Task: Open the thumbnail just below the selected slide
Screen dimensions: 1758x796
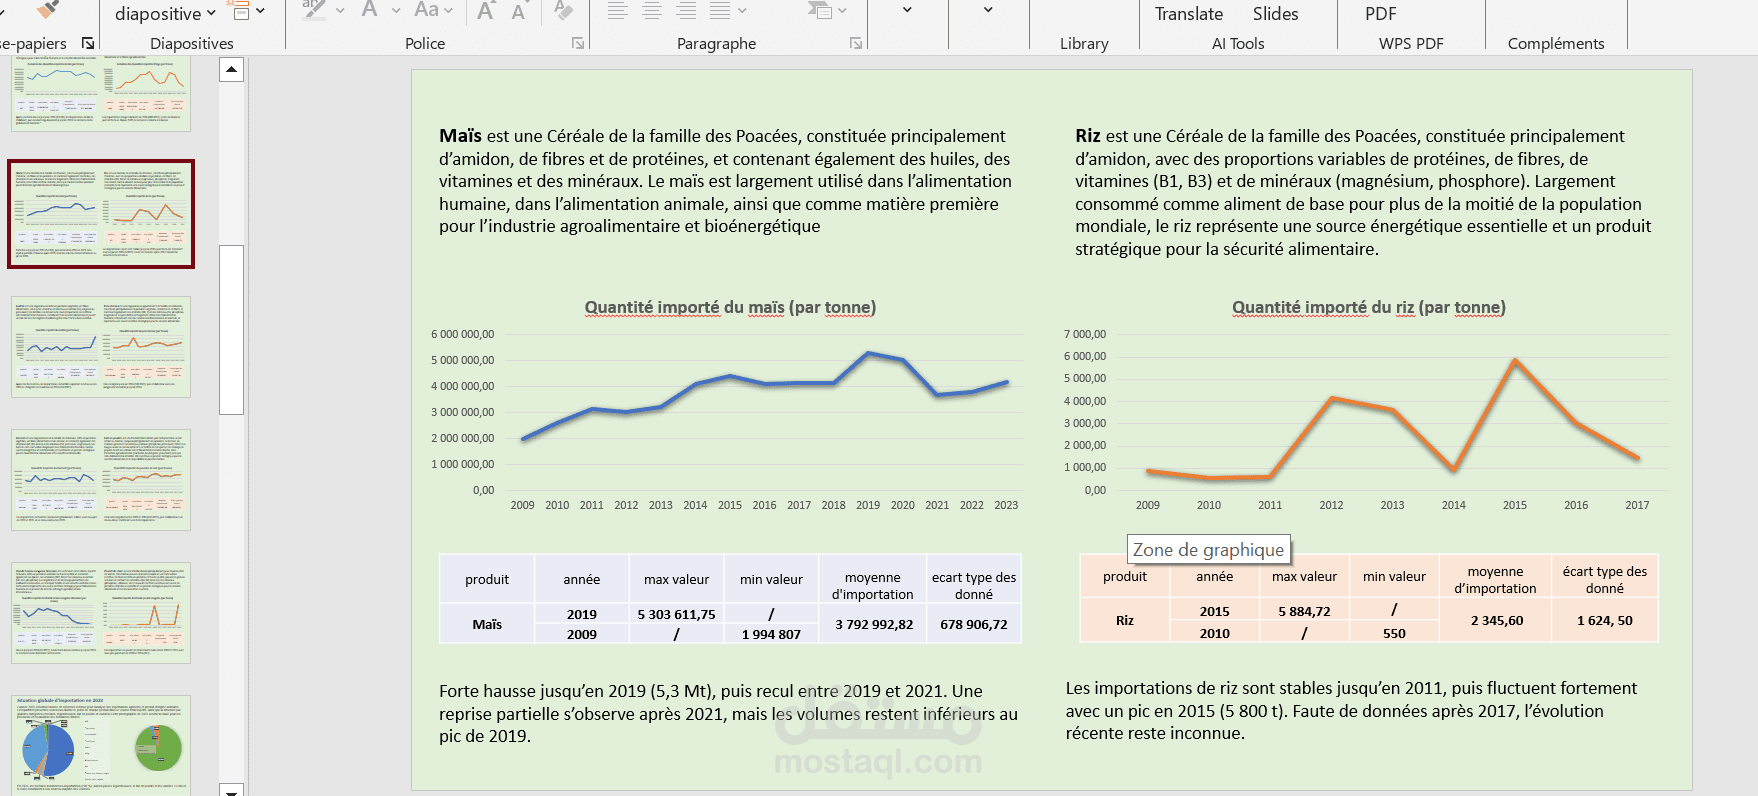Action: click(x=101, y=347)
